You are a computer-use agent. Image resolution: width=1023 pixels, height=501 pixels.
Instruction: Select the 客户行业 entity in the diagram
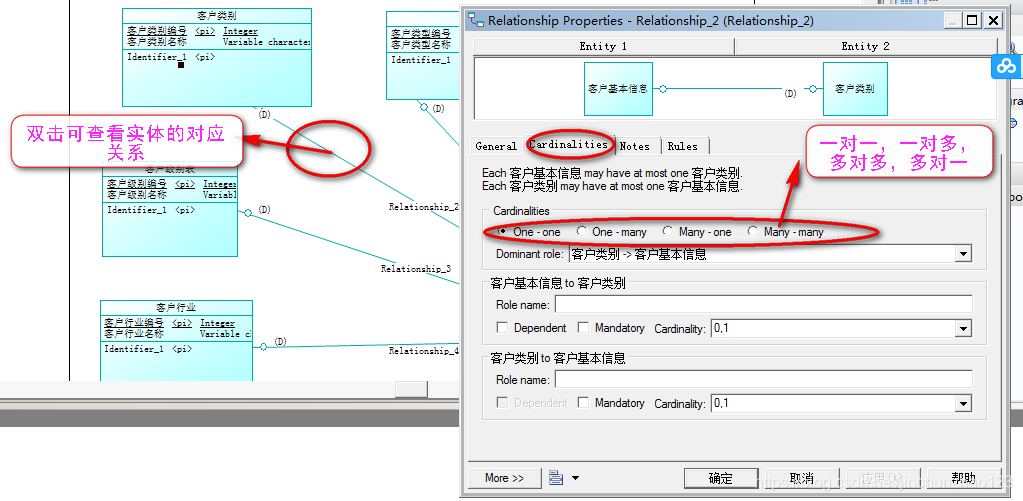click(176, 341)
